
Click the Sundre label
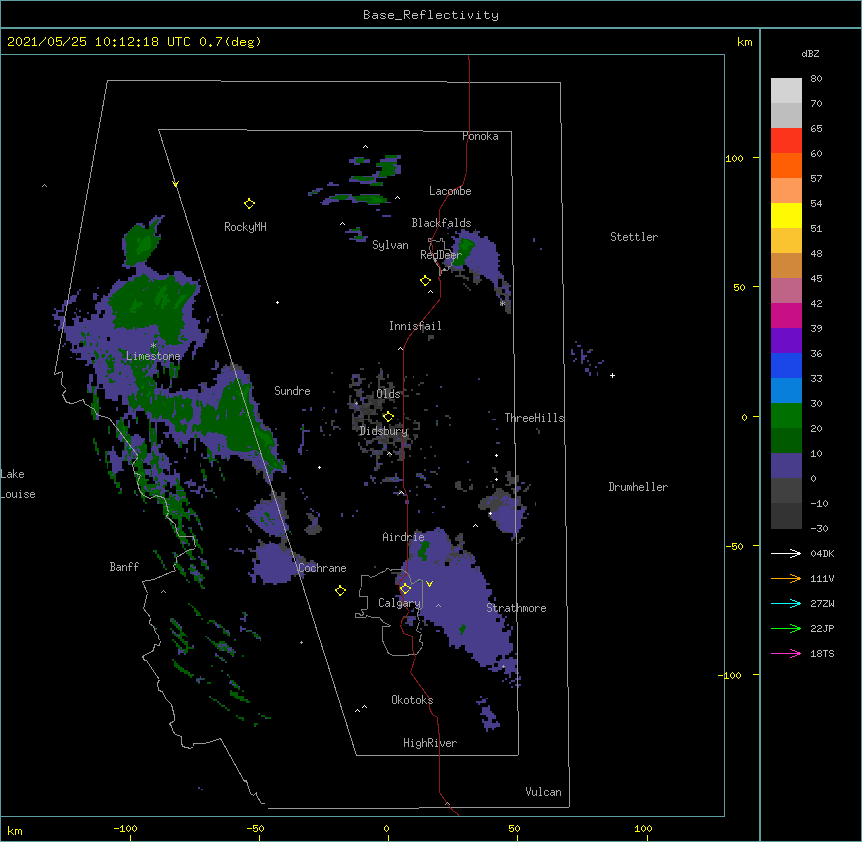(292, 391)
